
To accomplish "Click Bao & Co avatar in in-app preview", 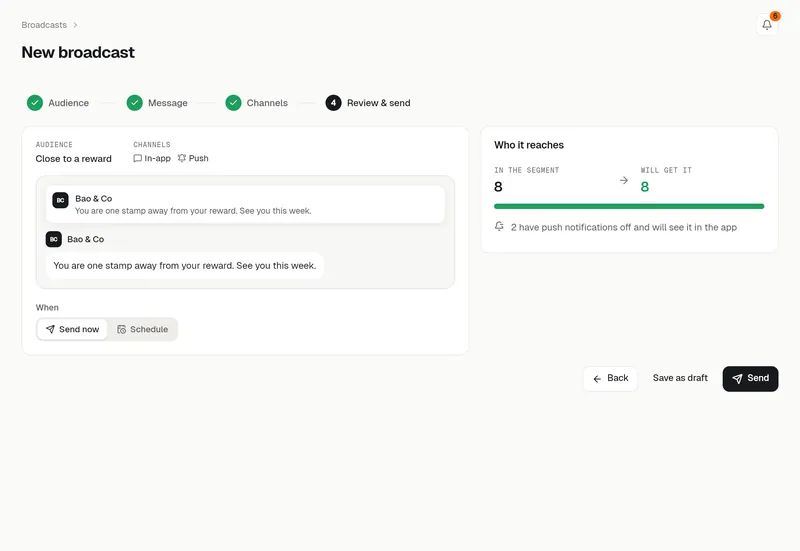I will [x=54, y=239].
